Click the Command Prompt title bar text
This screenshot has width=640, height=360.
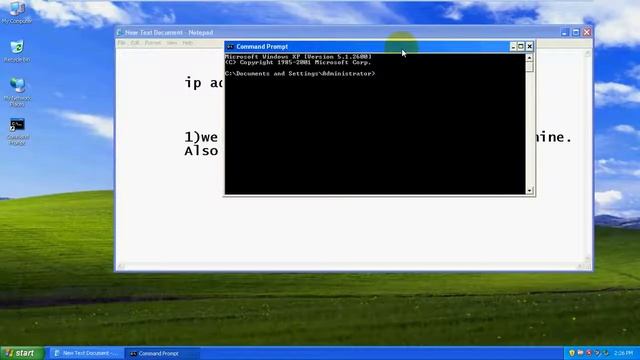click(262, 47)
